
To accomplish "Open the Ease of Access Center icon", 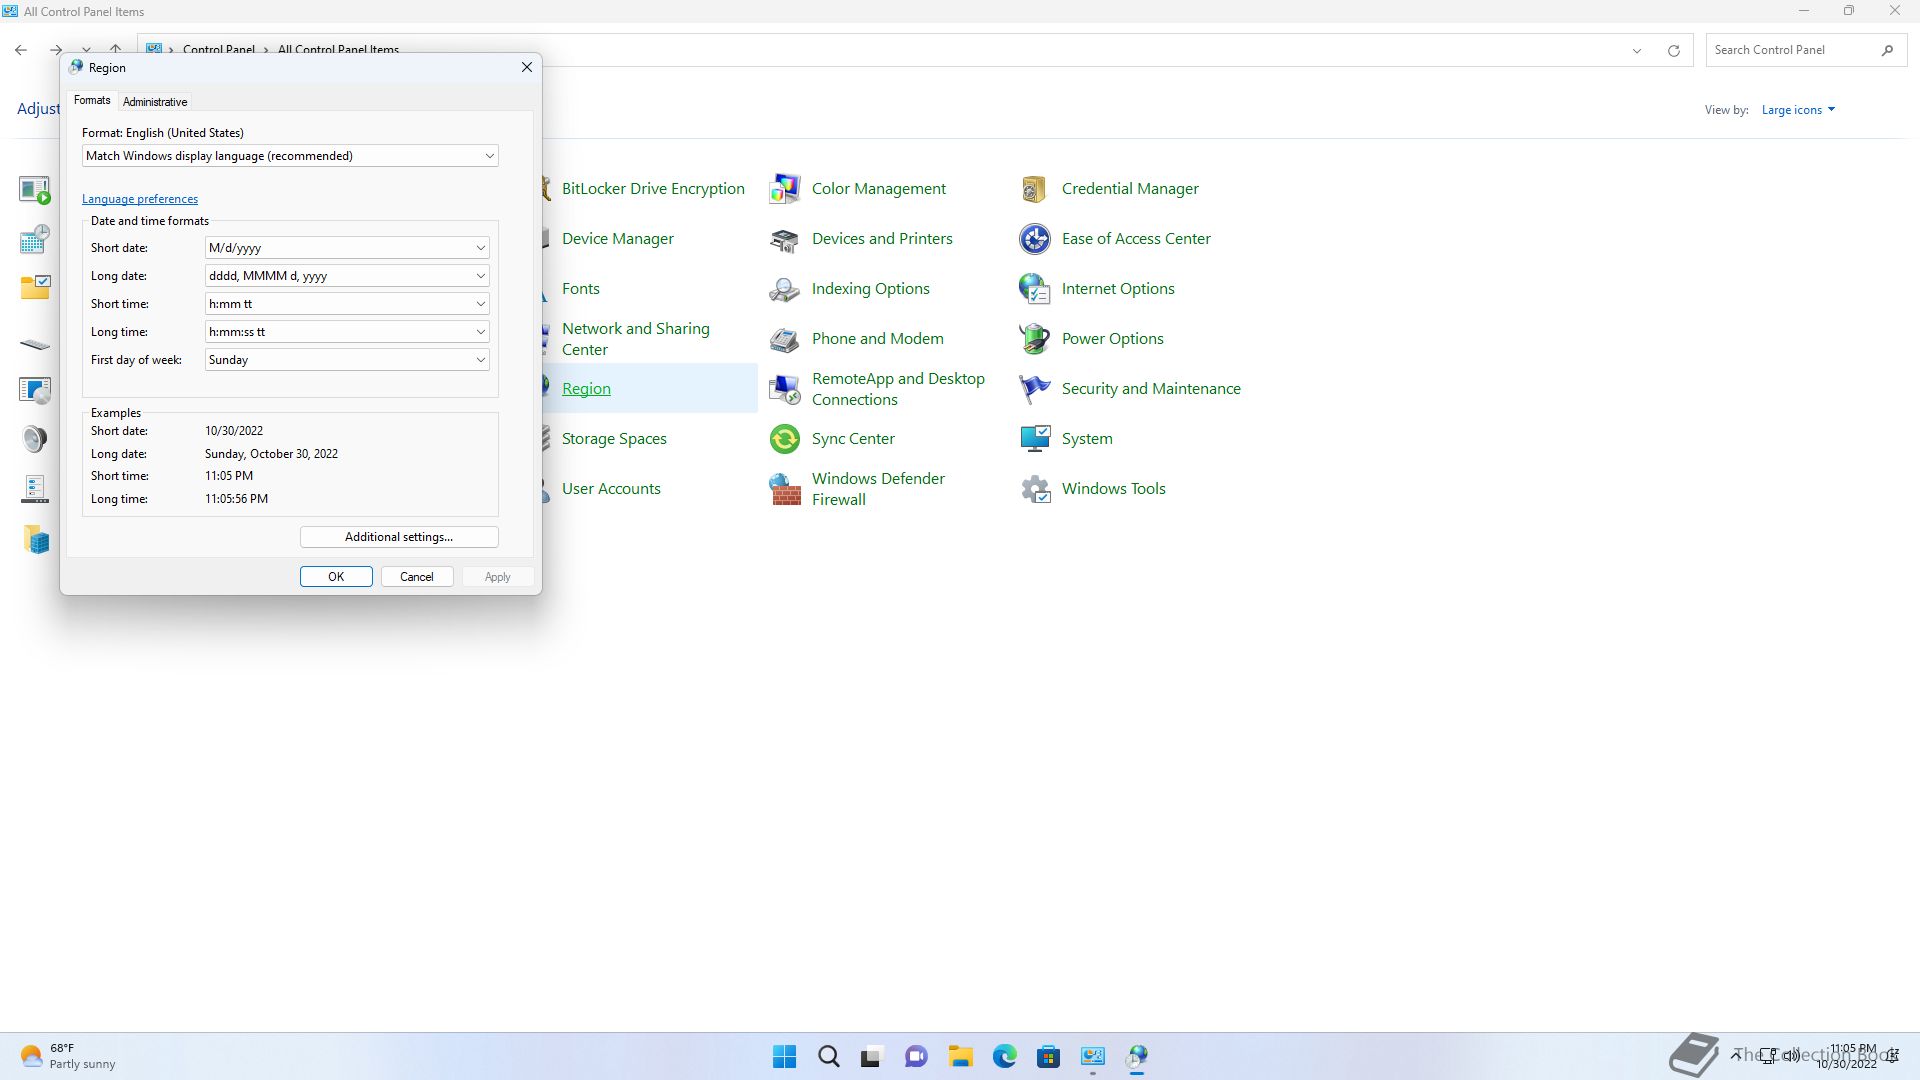I will point(1035,239).
